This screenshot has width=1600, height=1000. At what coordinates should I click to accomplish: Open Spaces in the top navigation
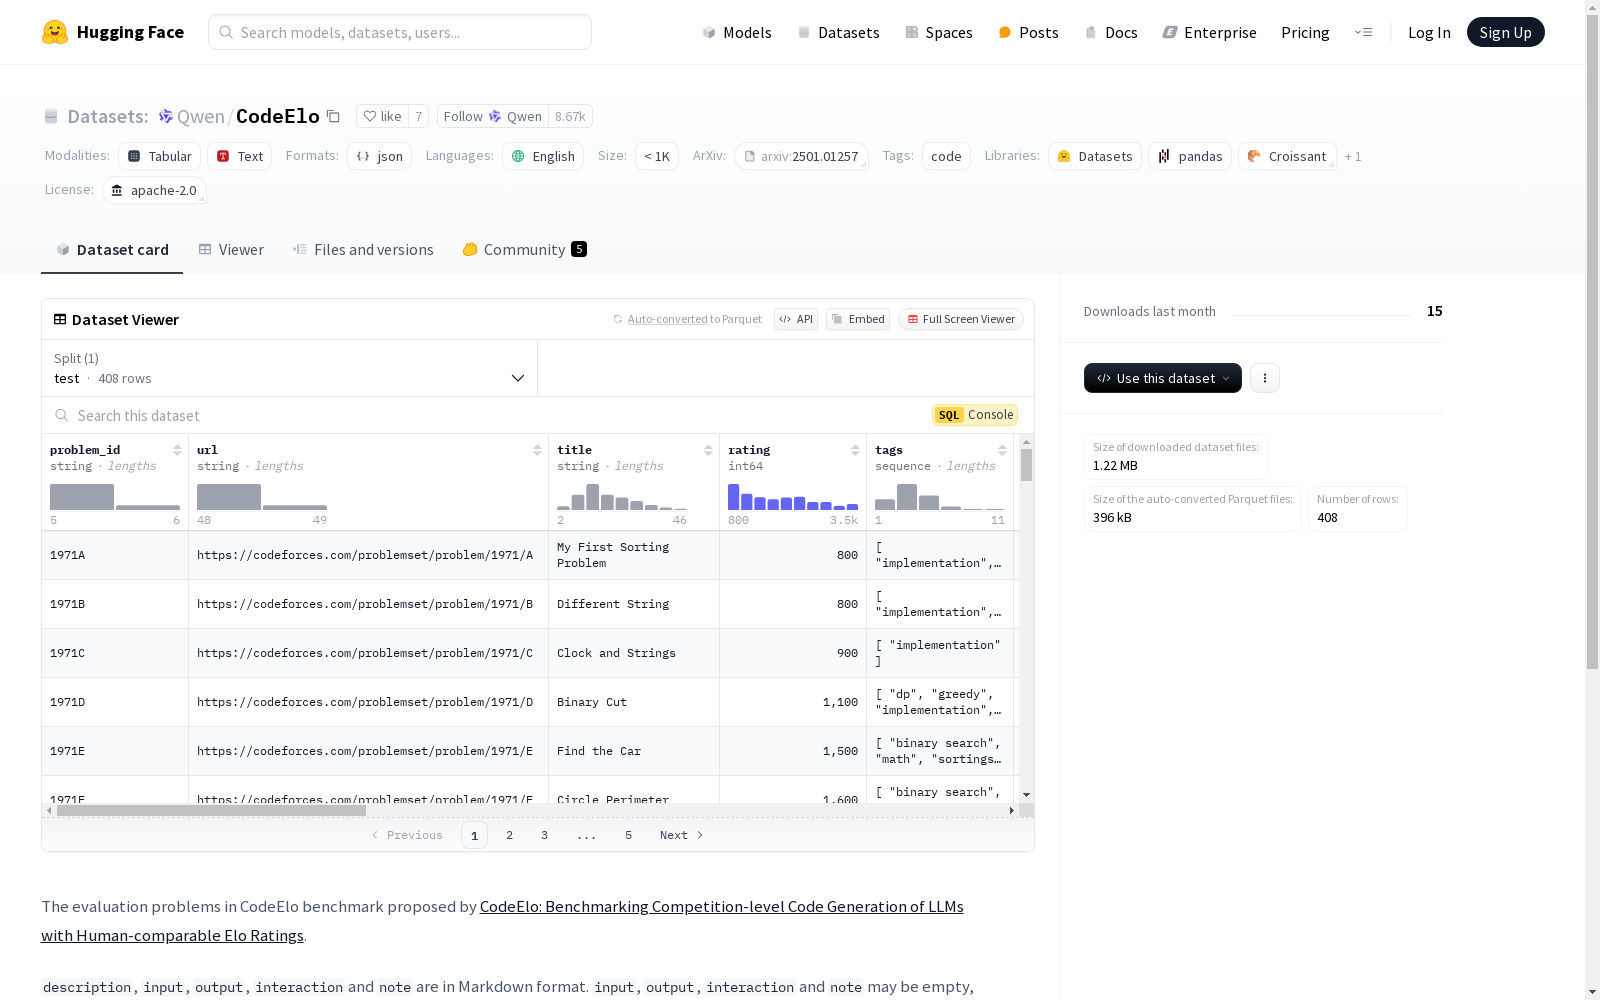(938, 32)
